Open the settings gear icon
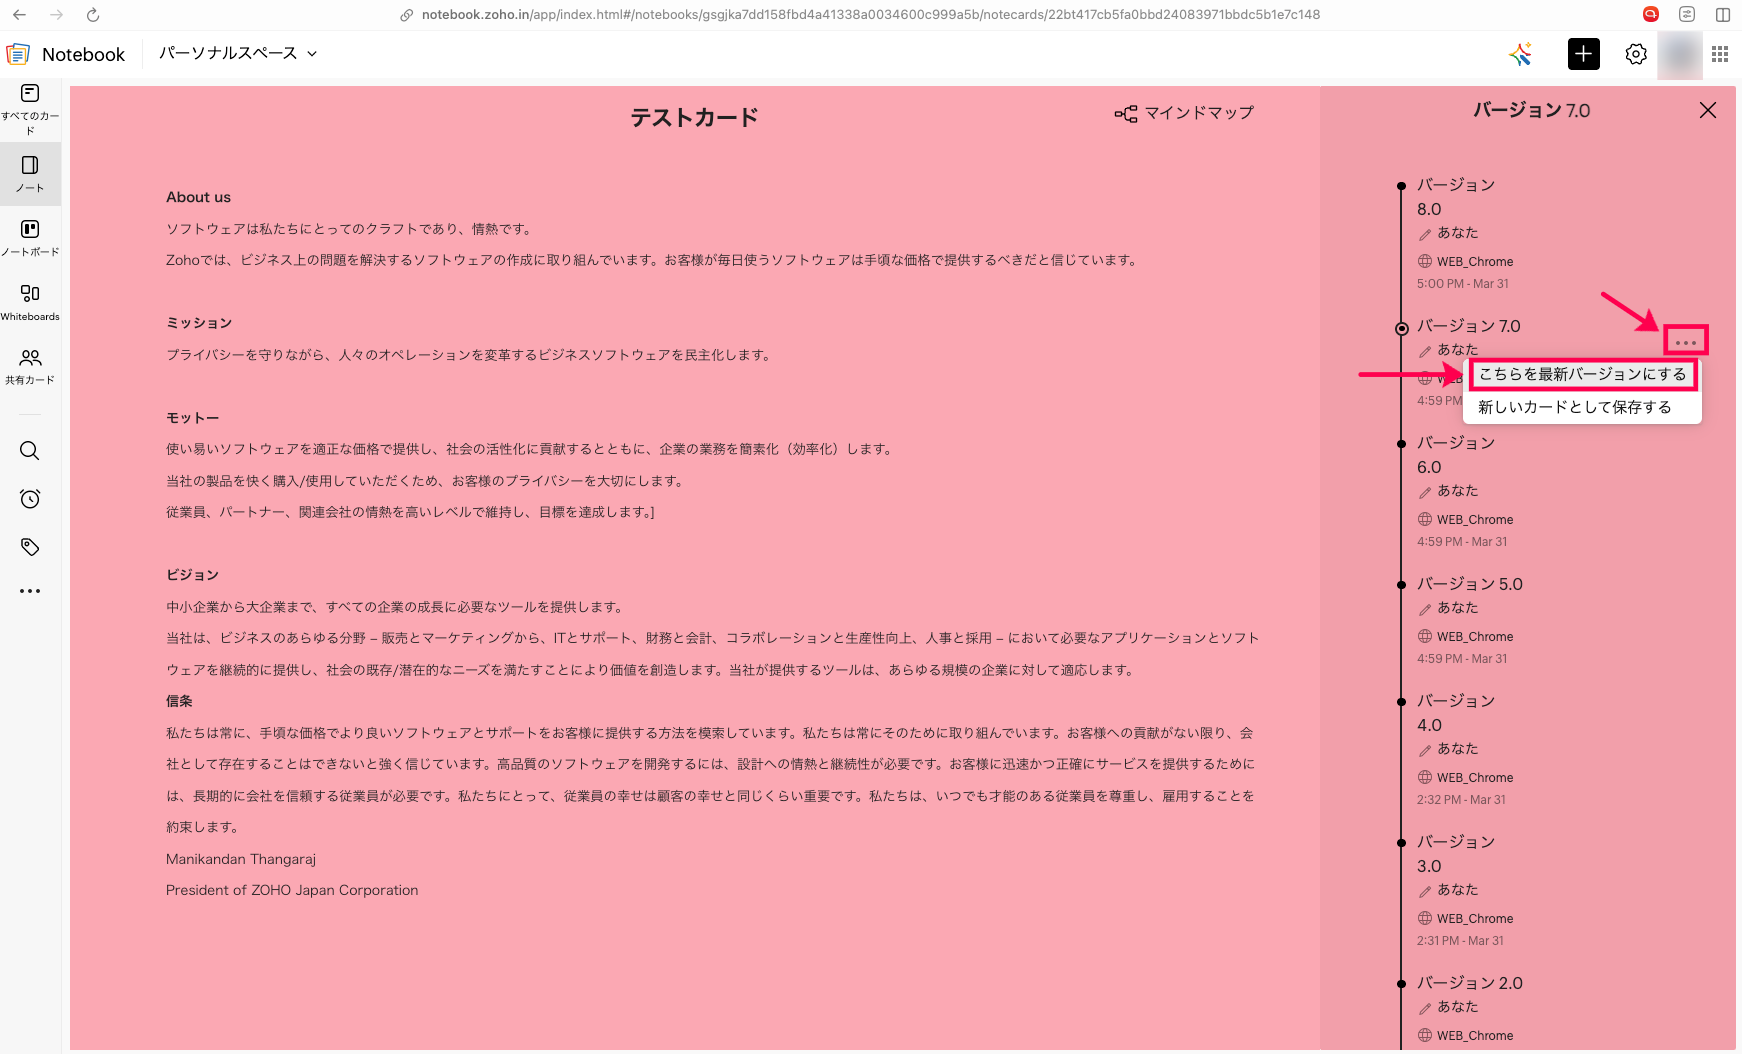This screenshot has width=1742, height=1054. [x=1636, y=54]
